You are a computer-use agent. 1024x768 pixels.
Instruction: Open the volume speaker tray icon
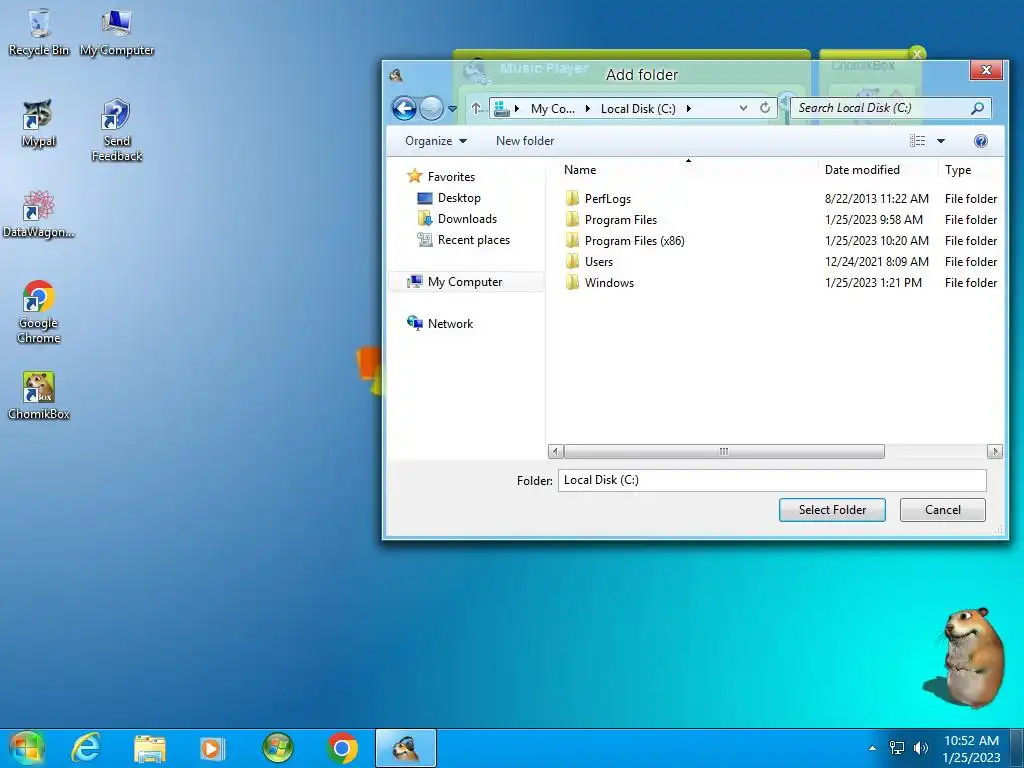[920, 748]
